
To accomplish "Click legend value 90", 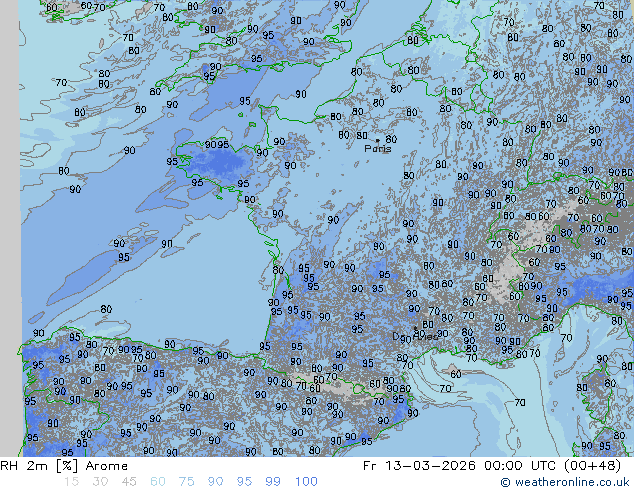I will 215,482.
